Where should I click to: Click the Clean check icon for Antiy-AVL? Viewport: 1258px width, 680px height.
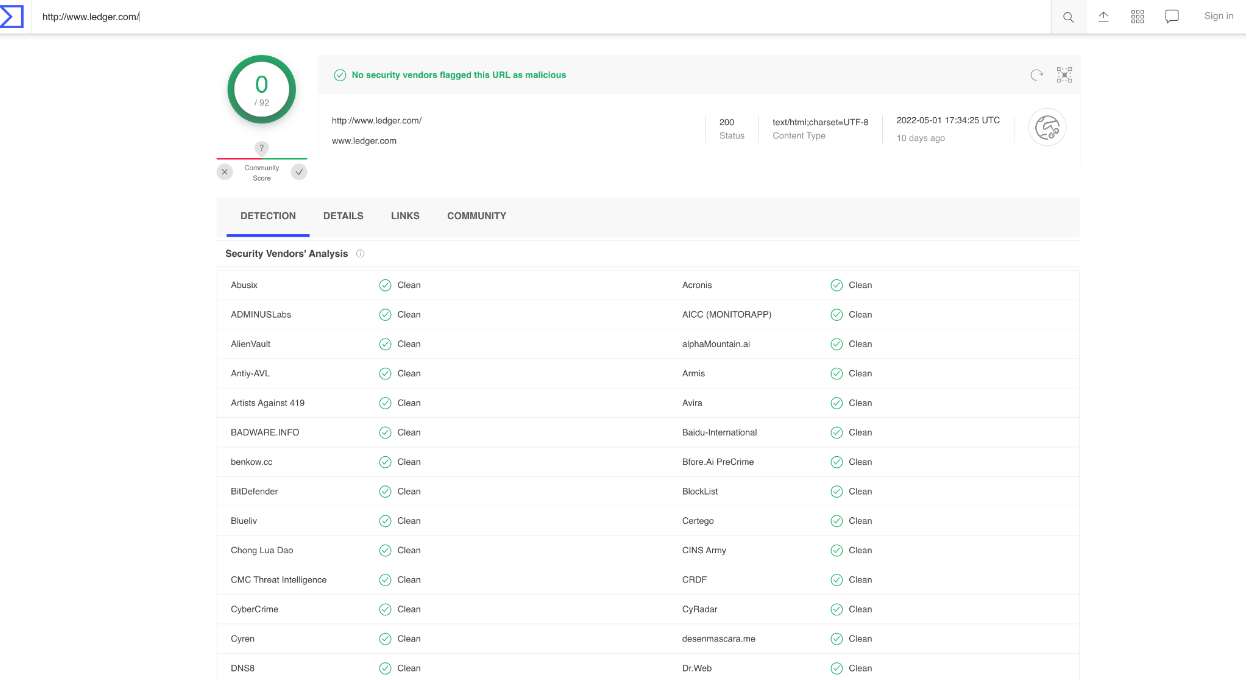click(385, 373)
